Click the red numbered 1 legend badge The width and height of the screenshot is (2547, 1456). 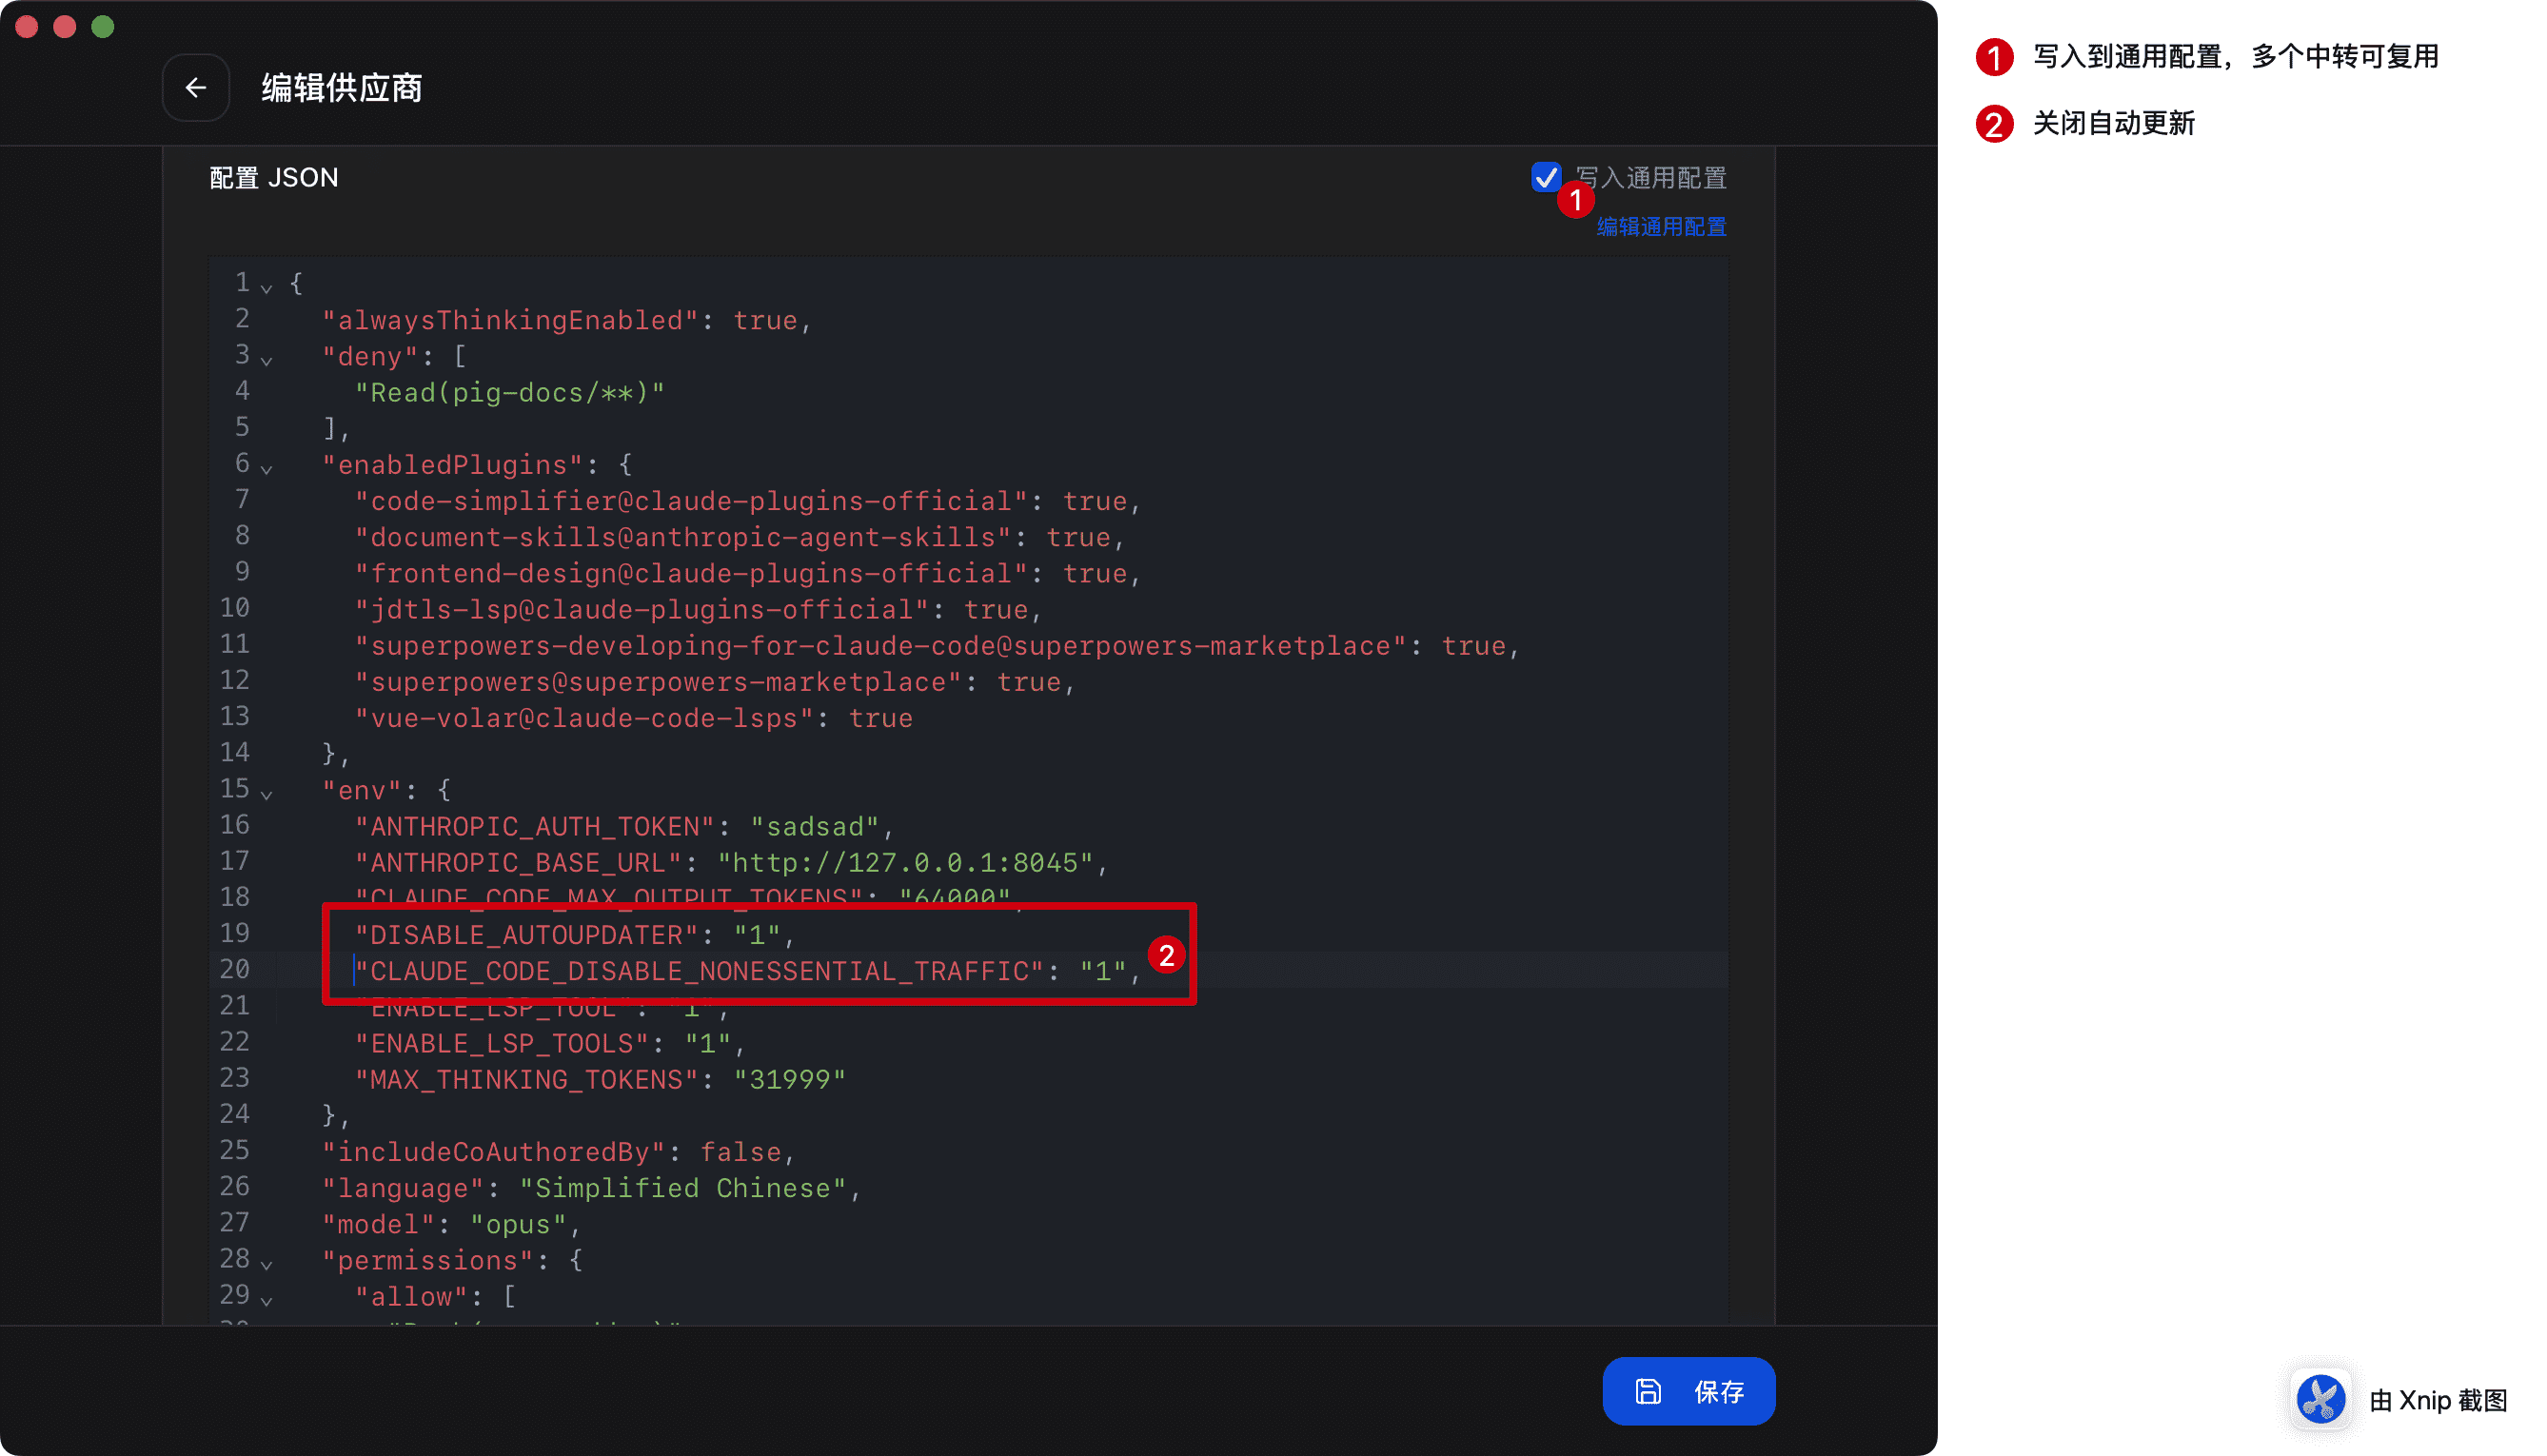1994,57
